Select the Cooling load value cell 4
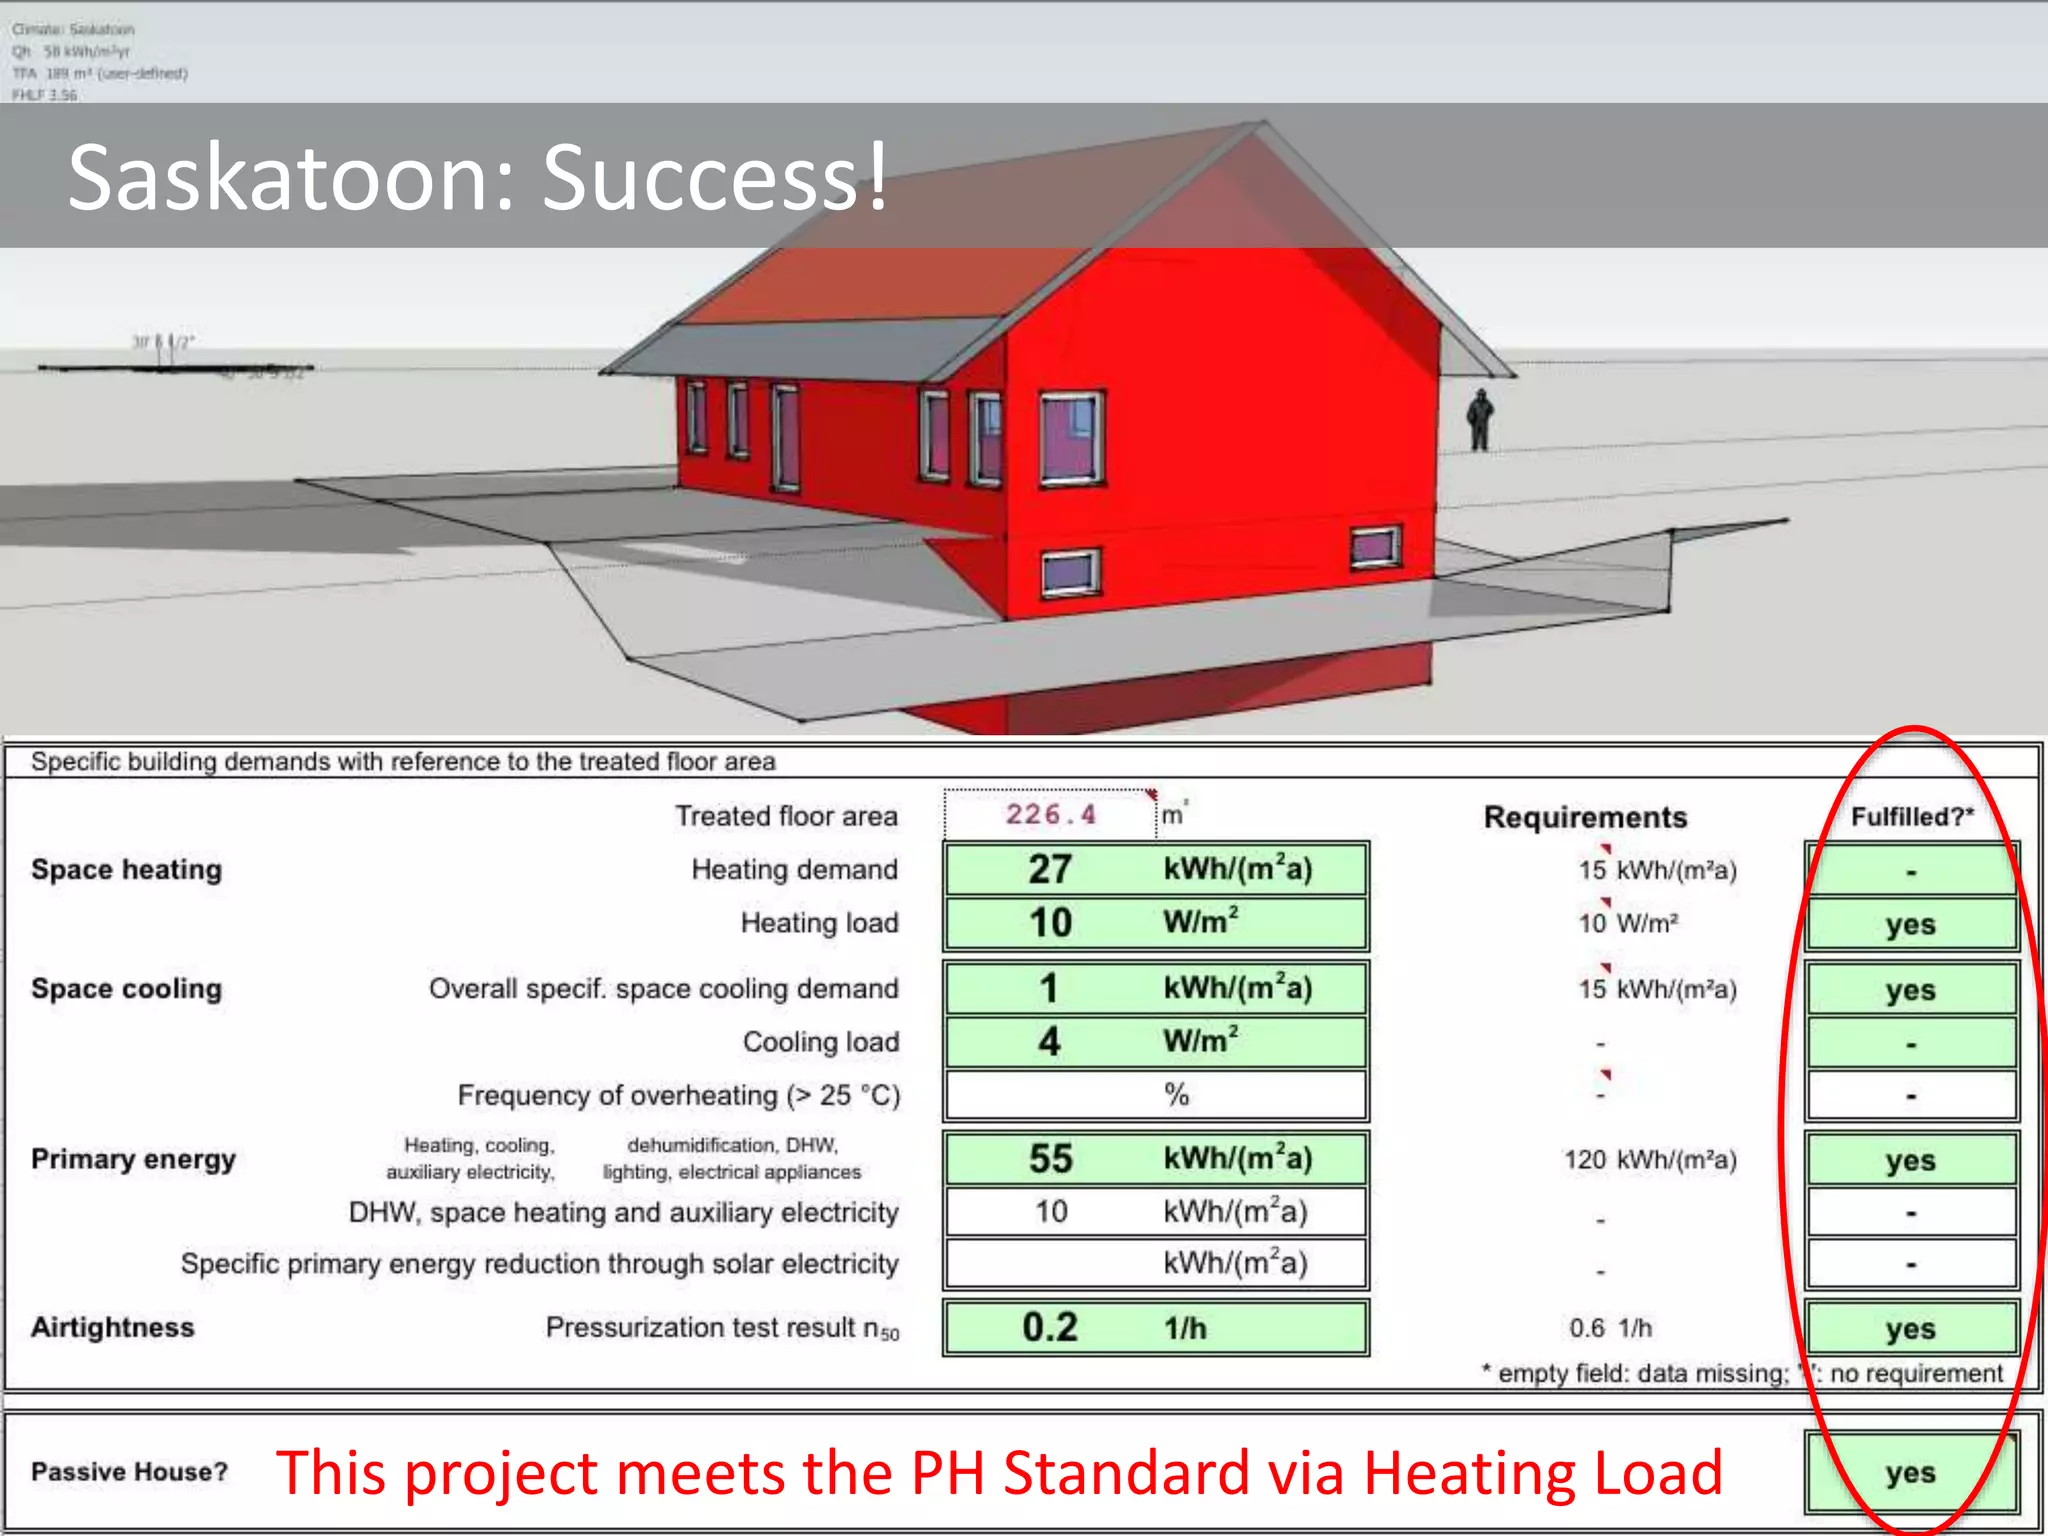Image resolution: width=2048 pixels, height=1536 pixels. pyautogui.click(x=1156, y=1041)
